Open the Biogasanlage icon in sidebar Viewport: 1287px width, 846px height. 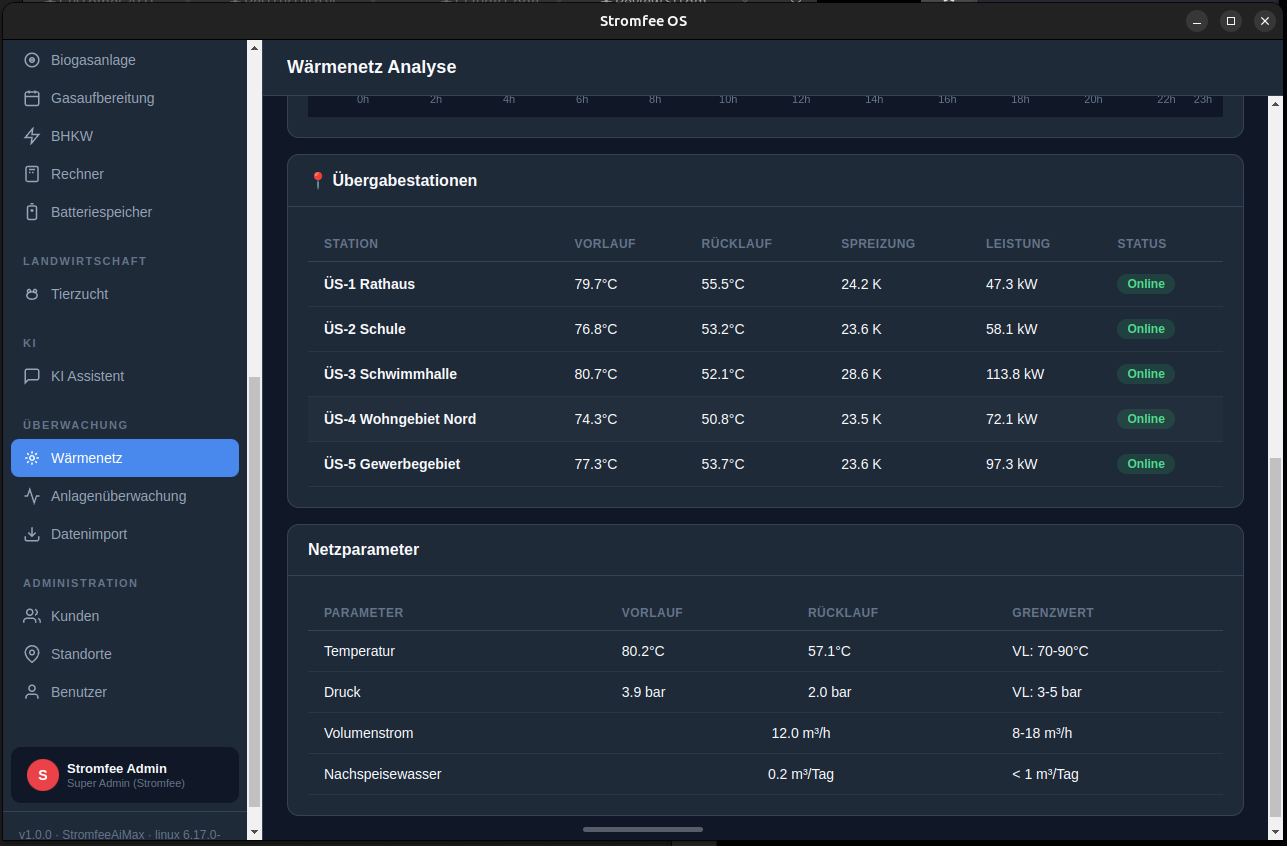(x=32, y=60)
